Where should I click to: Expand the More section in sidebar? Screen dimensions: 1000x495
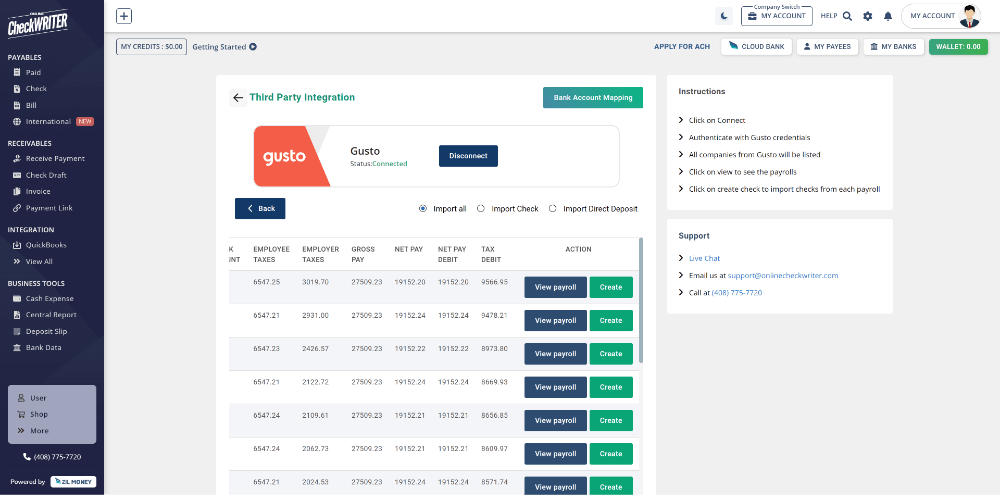point(38,431)
